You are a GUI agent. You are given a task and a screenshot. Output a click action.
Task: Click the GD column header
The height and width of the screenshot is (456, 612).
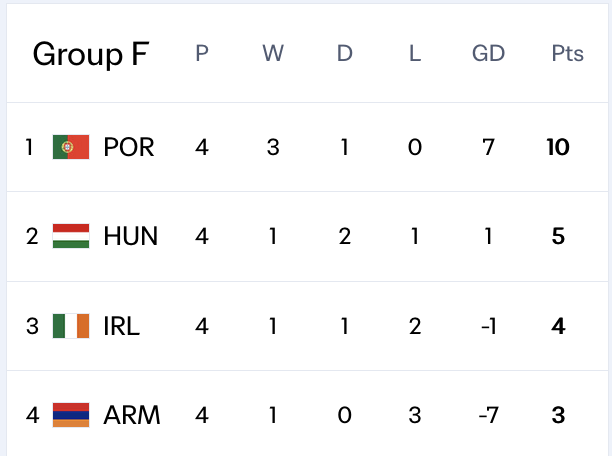pos(488,54)
